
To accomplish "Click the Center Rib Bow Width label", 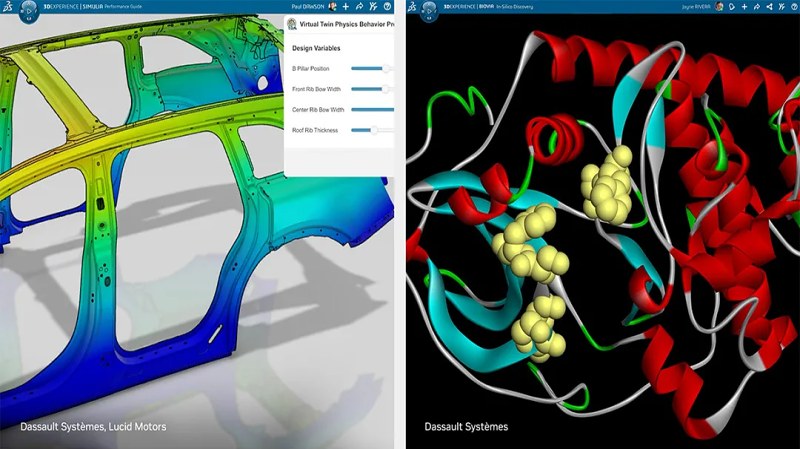I will 318,109.
